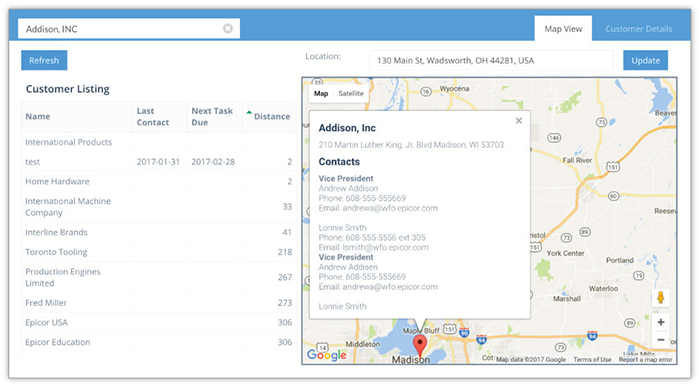700x387 pixels.
Task: Select Epicor Education customer
Action: [158, 342]
